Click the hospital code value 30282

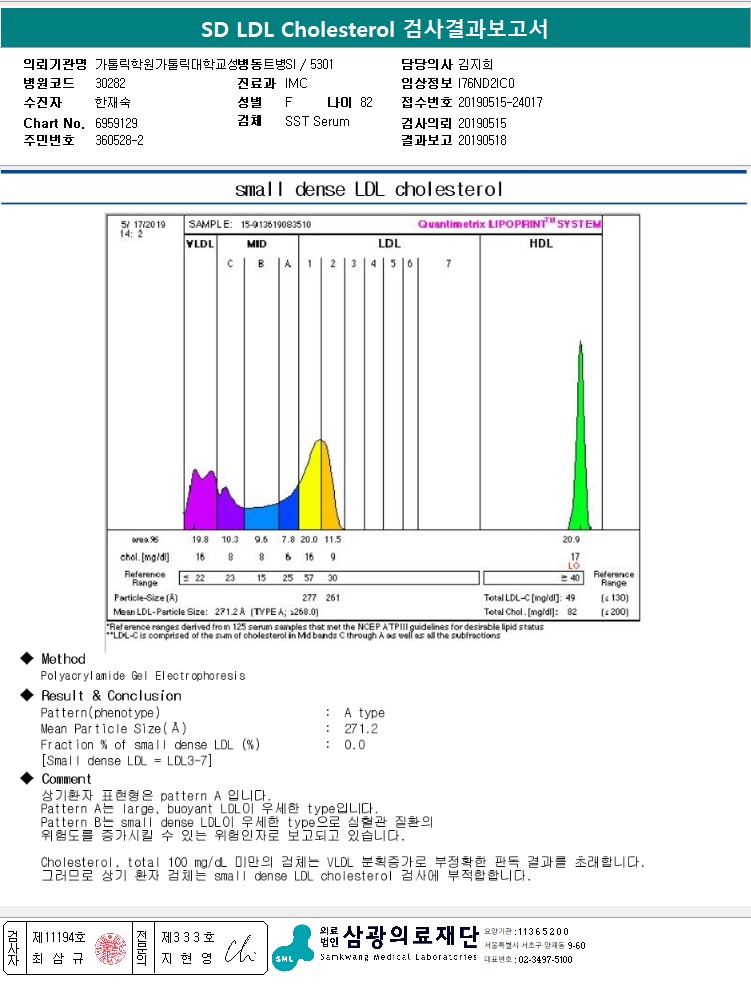pyautogui.click(x=110, y=83)
